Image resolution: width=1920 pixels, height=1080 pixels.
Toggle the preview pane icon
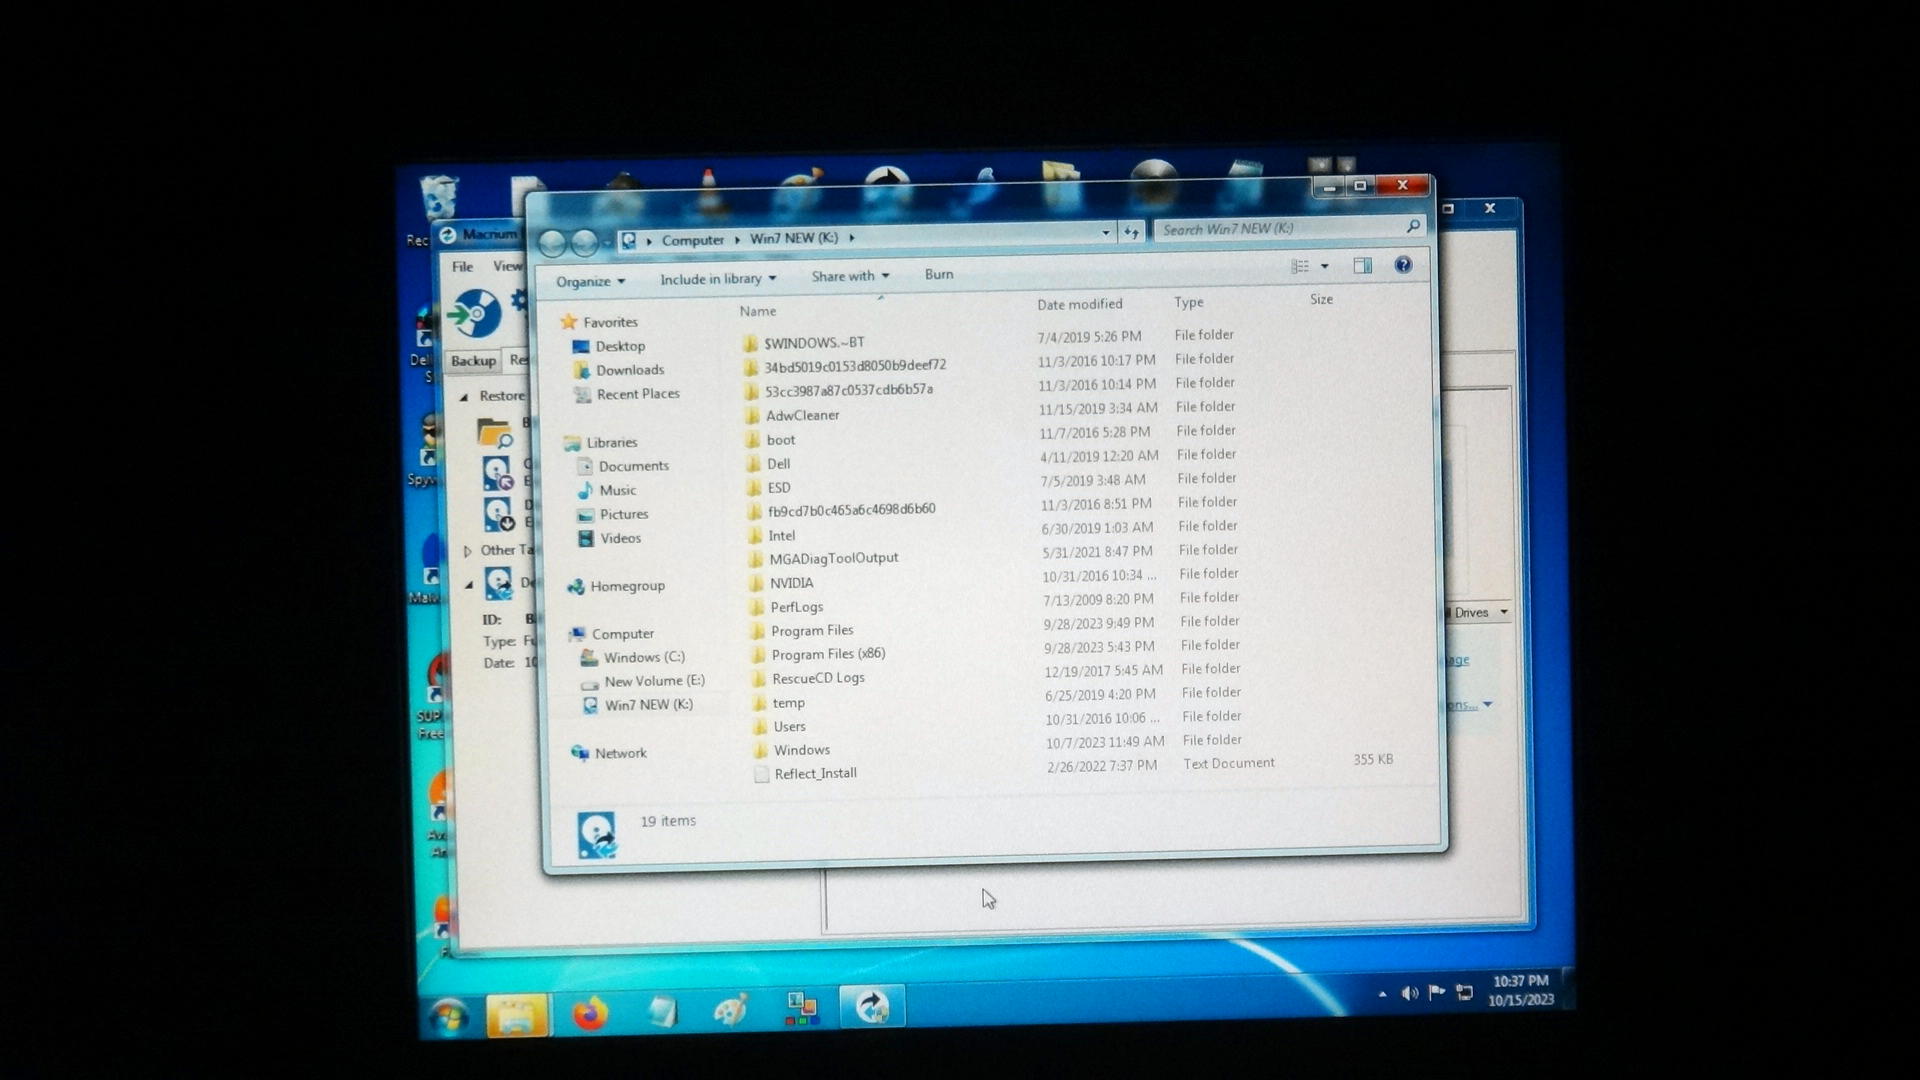pyautogui.click(x=1362, y=265)
